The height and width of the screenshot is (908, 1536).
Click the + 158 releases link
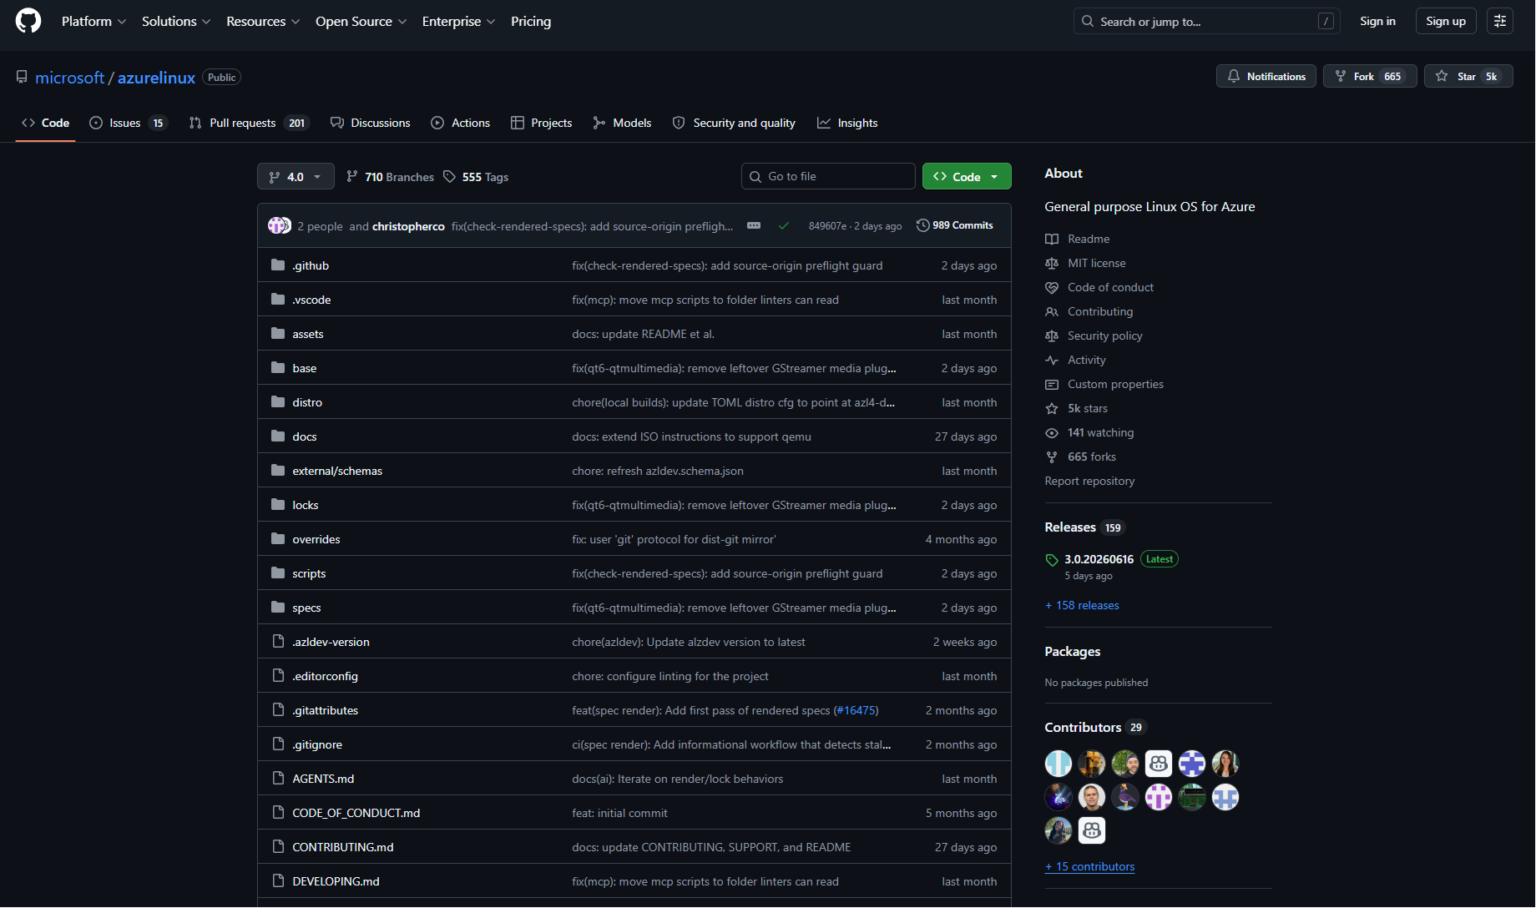coord(1082,605)
